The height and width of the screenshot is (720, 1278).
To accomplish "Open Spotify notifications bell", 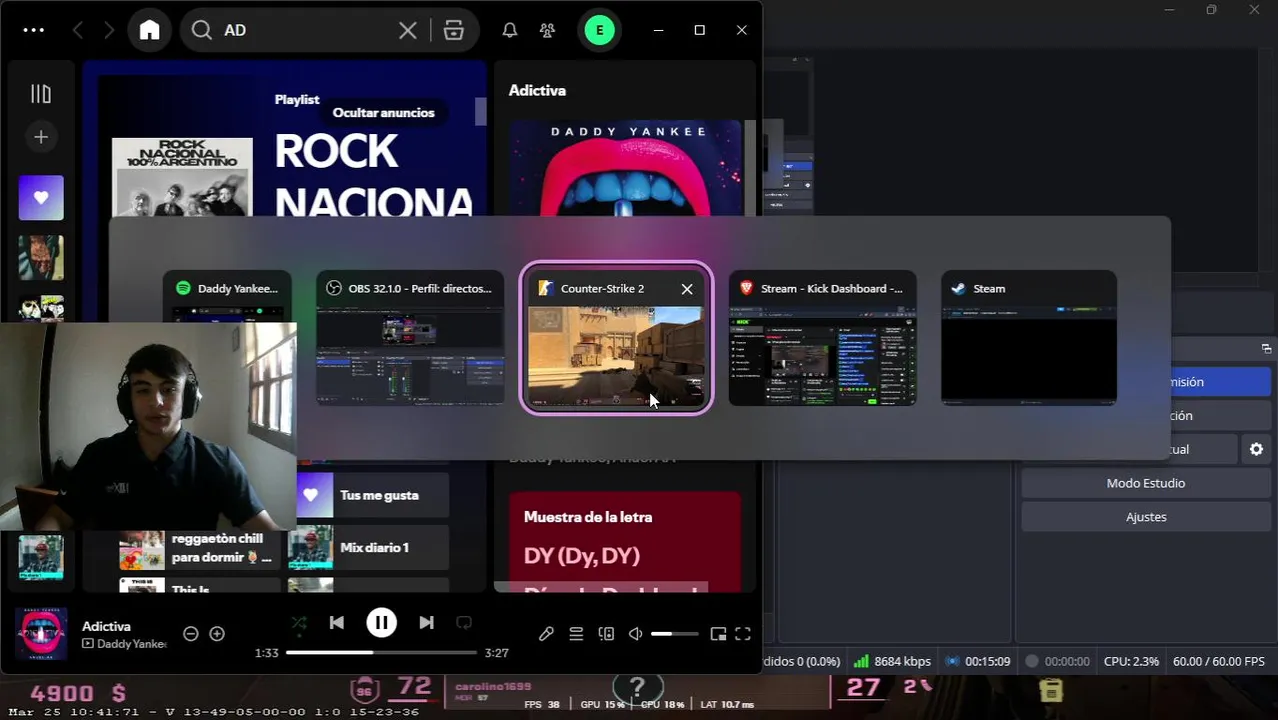I will pos(510,30).
